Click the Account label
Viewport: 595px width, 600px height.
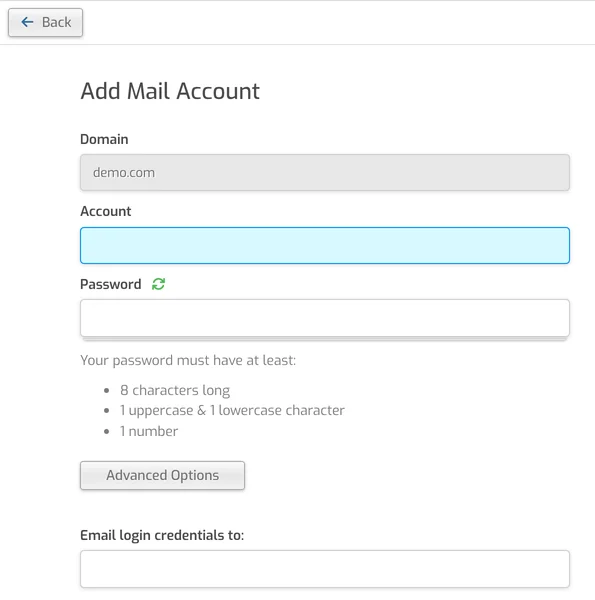106,211
